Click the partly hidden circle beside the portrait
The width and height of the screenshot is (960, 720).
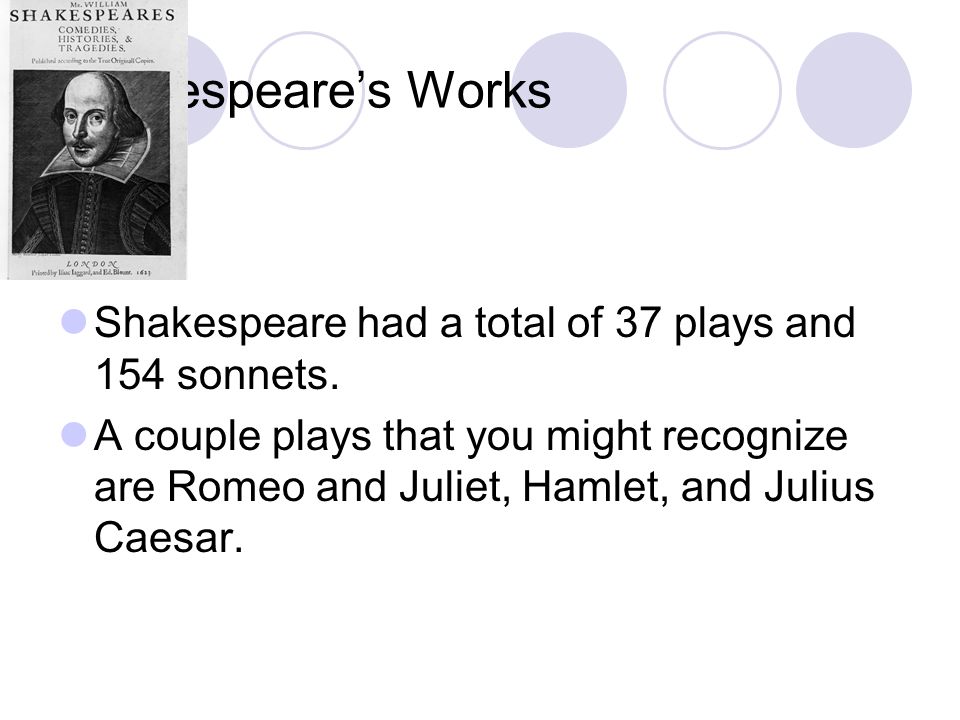pyautogui.click(x=207, y=91)
